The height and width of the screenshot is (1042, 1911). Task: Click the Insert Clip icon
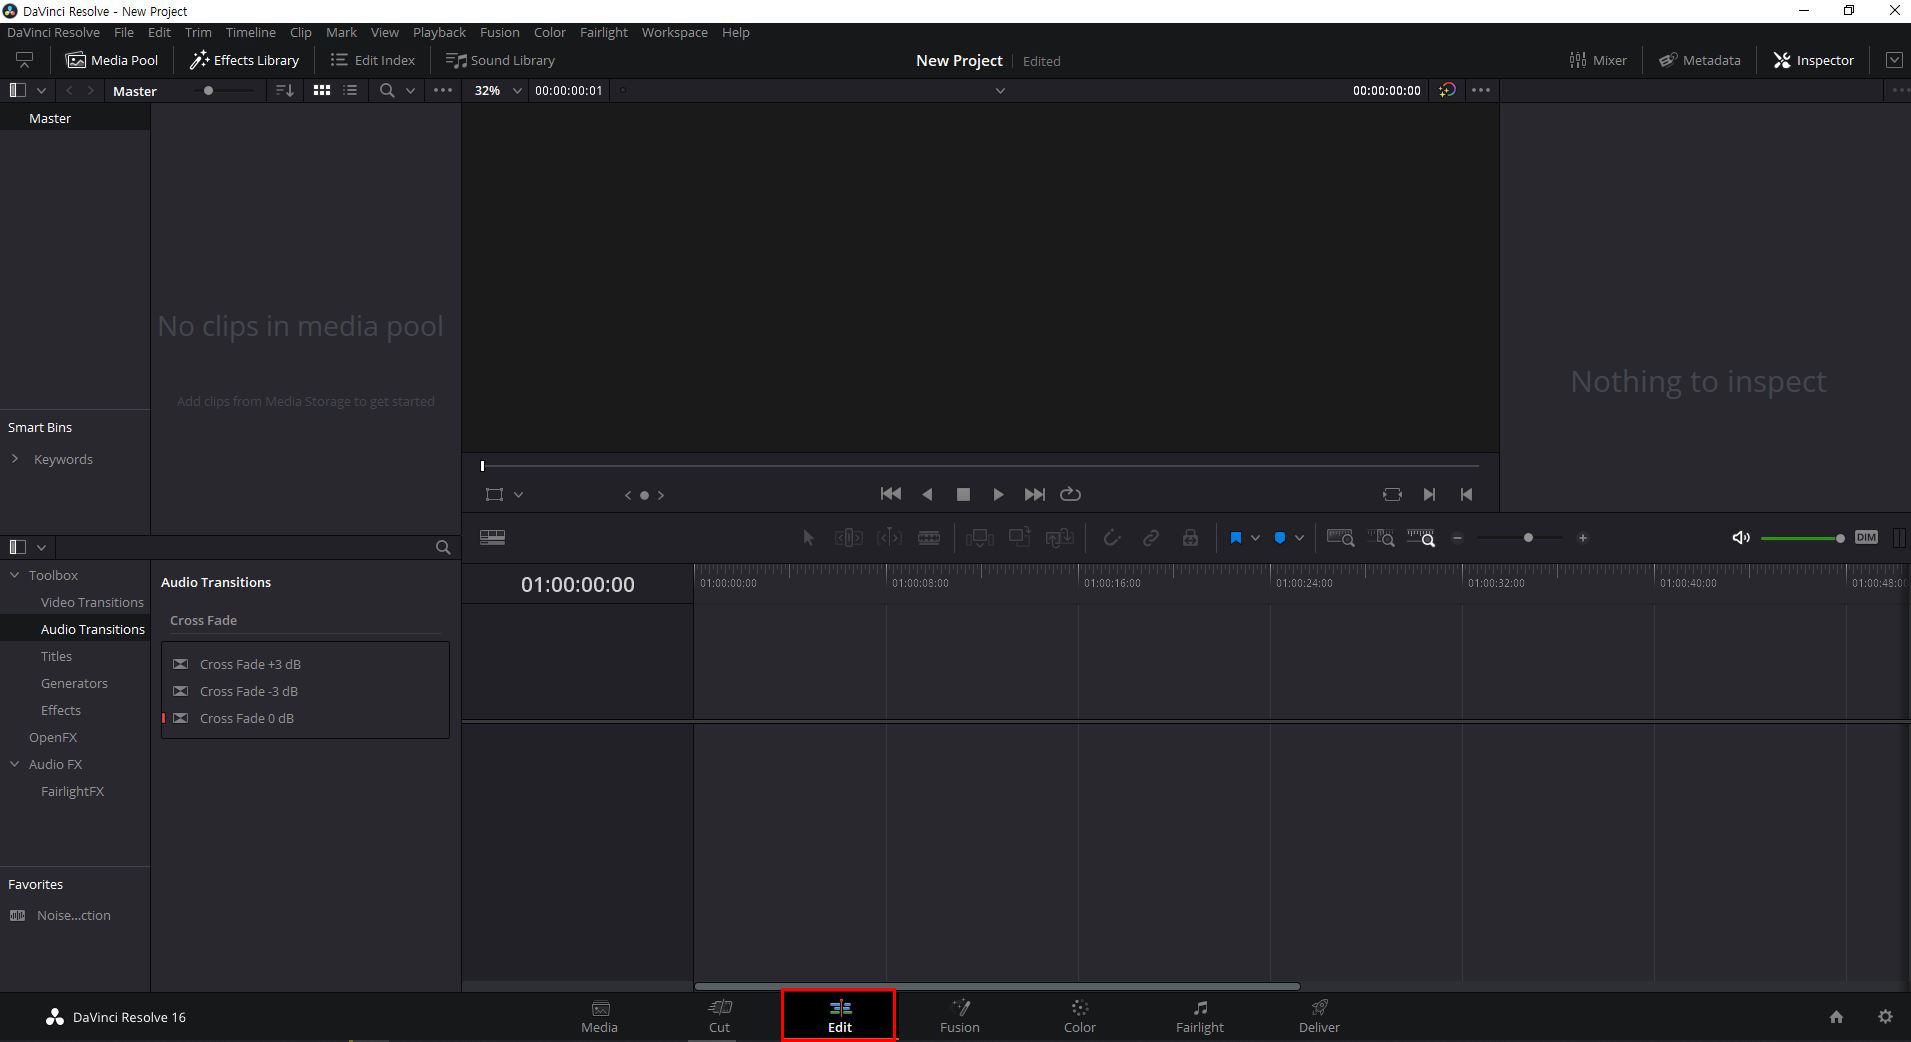tap(980, 538)
